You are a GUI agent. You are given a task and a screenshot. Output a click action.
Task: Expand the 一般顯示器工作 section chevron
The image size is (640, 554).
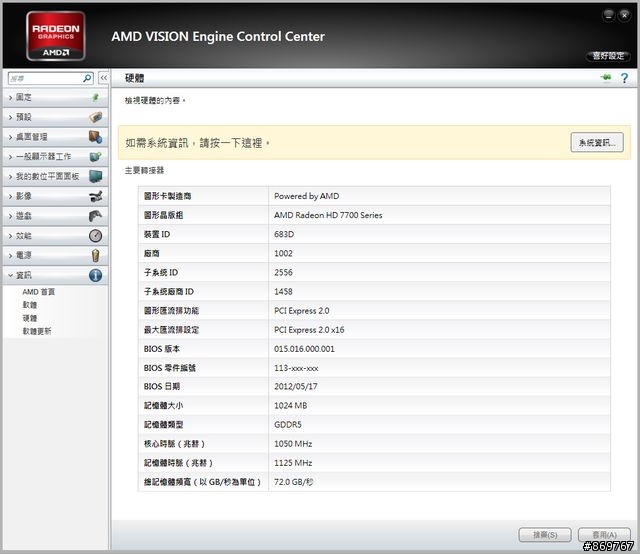click(10, 157)
